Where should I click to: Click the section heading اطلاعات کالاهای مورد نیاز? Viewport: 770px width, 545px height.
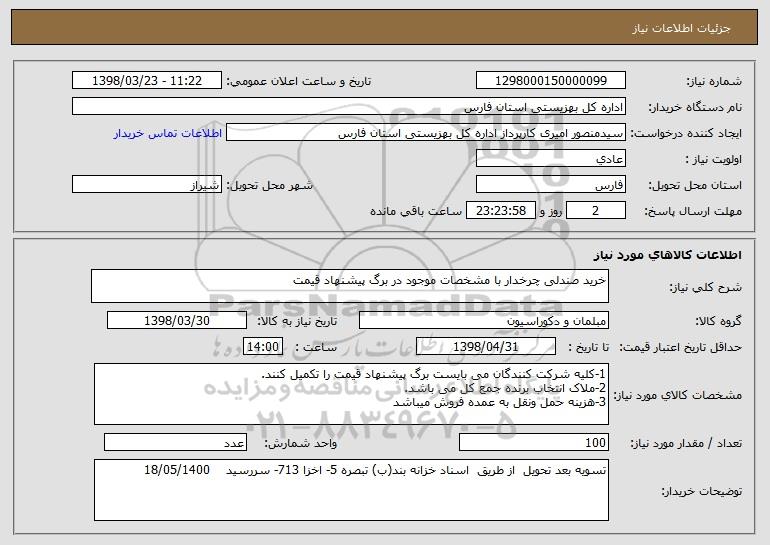(x=668, y=255)
